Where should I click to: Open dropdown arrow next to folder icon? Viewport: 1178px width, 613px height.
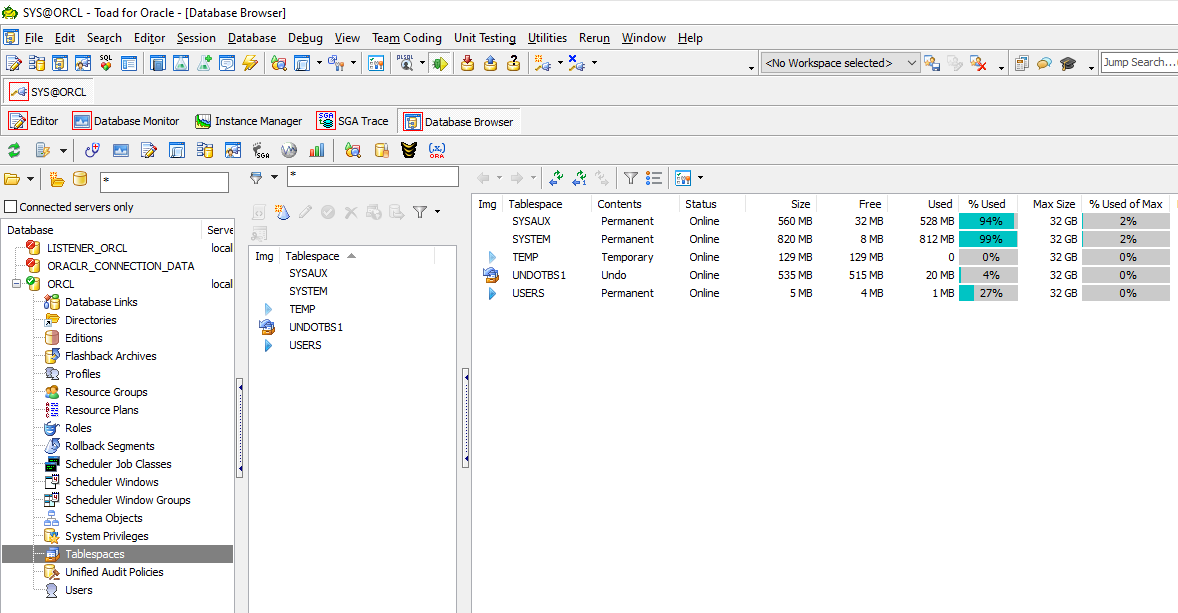[x=30, y=179]
